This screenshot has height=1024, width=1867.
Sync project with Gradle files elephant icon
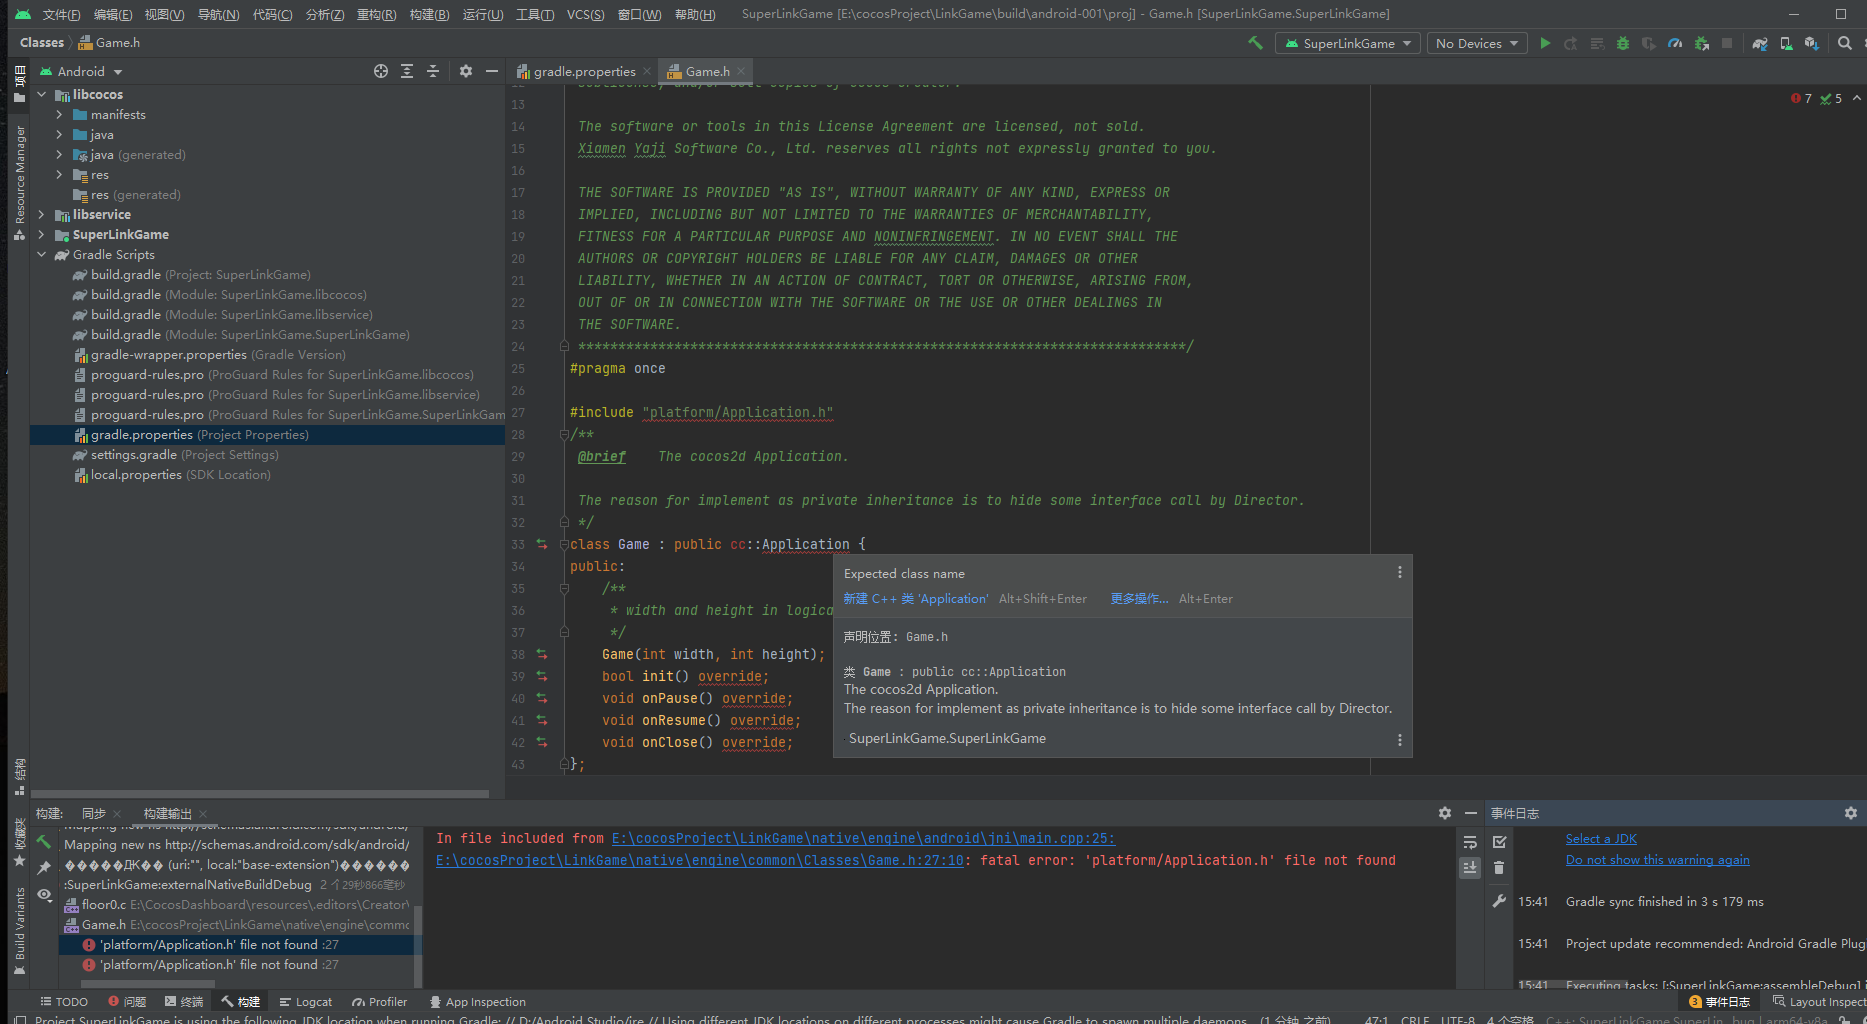point(1760,43)
